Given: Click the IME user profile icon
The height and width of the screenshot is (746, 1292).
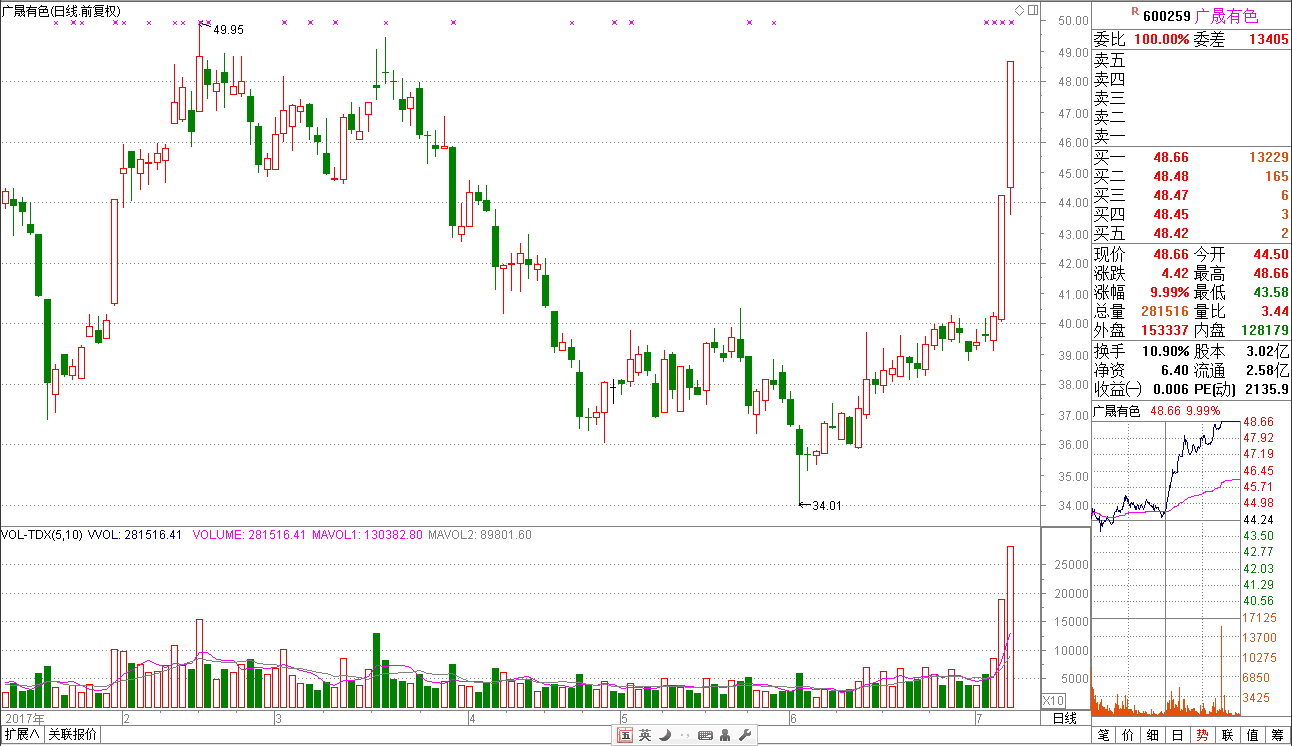Looking at the screenshot, I should 725,736.
